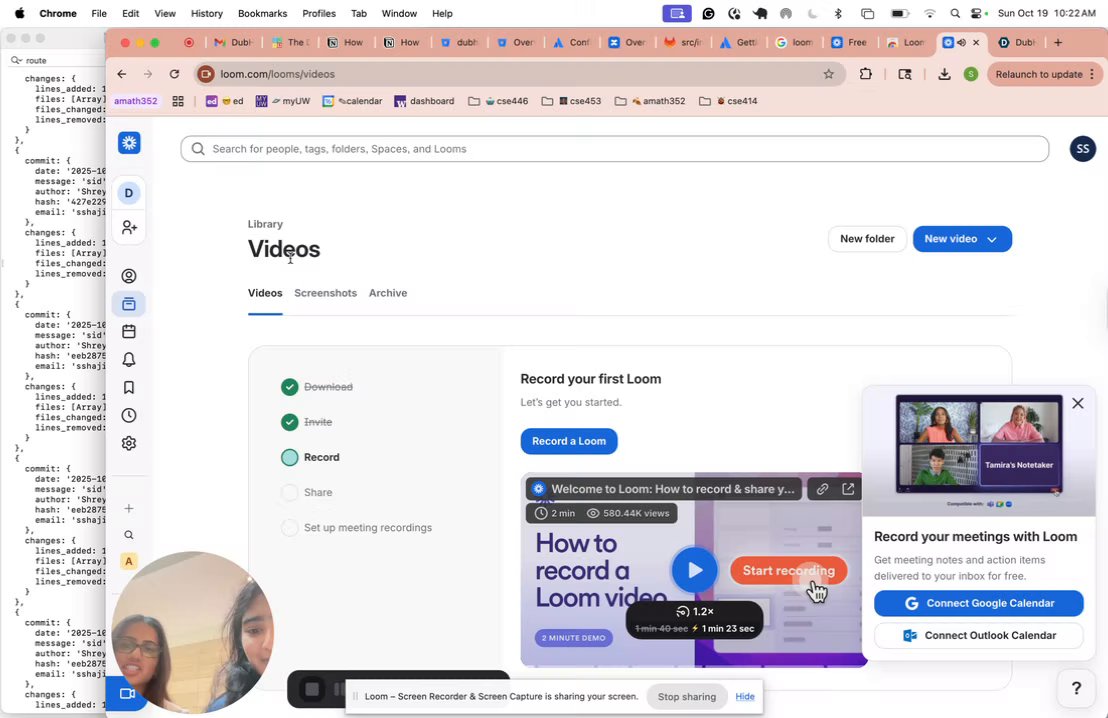
Task: Open the cse446 bookmarks folder
Action: (498, 101)
